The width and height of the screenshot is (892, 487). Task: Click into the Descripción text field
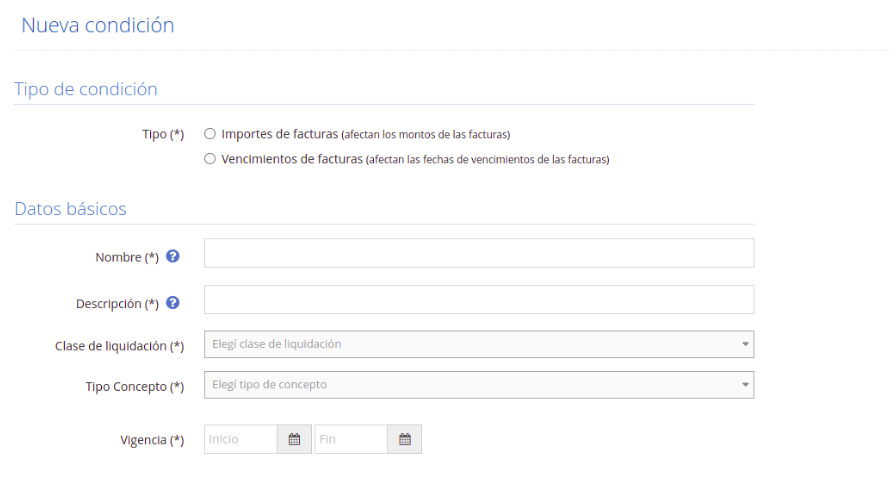click(x=479, y=300)
